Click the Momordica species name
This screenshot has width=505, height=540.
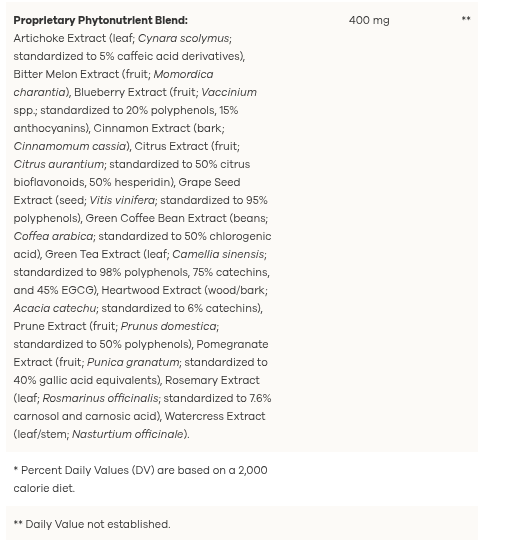click(x=183, y=74)
